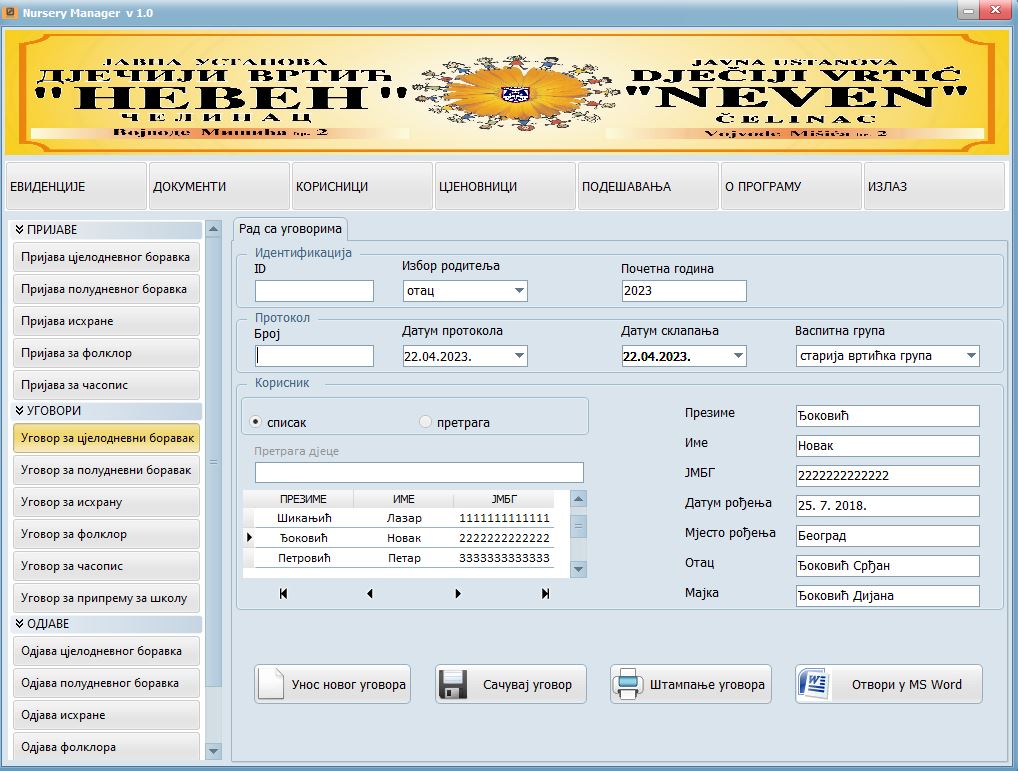Click Штампање уговора button

[691, 684]
